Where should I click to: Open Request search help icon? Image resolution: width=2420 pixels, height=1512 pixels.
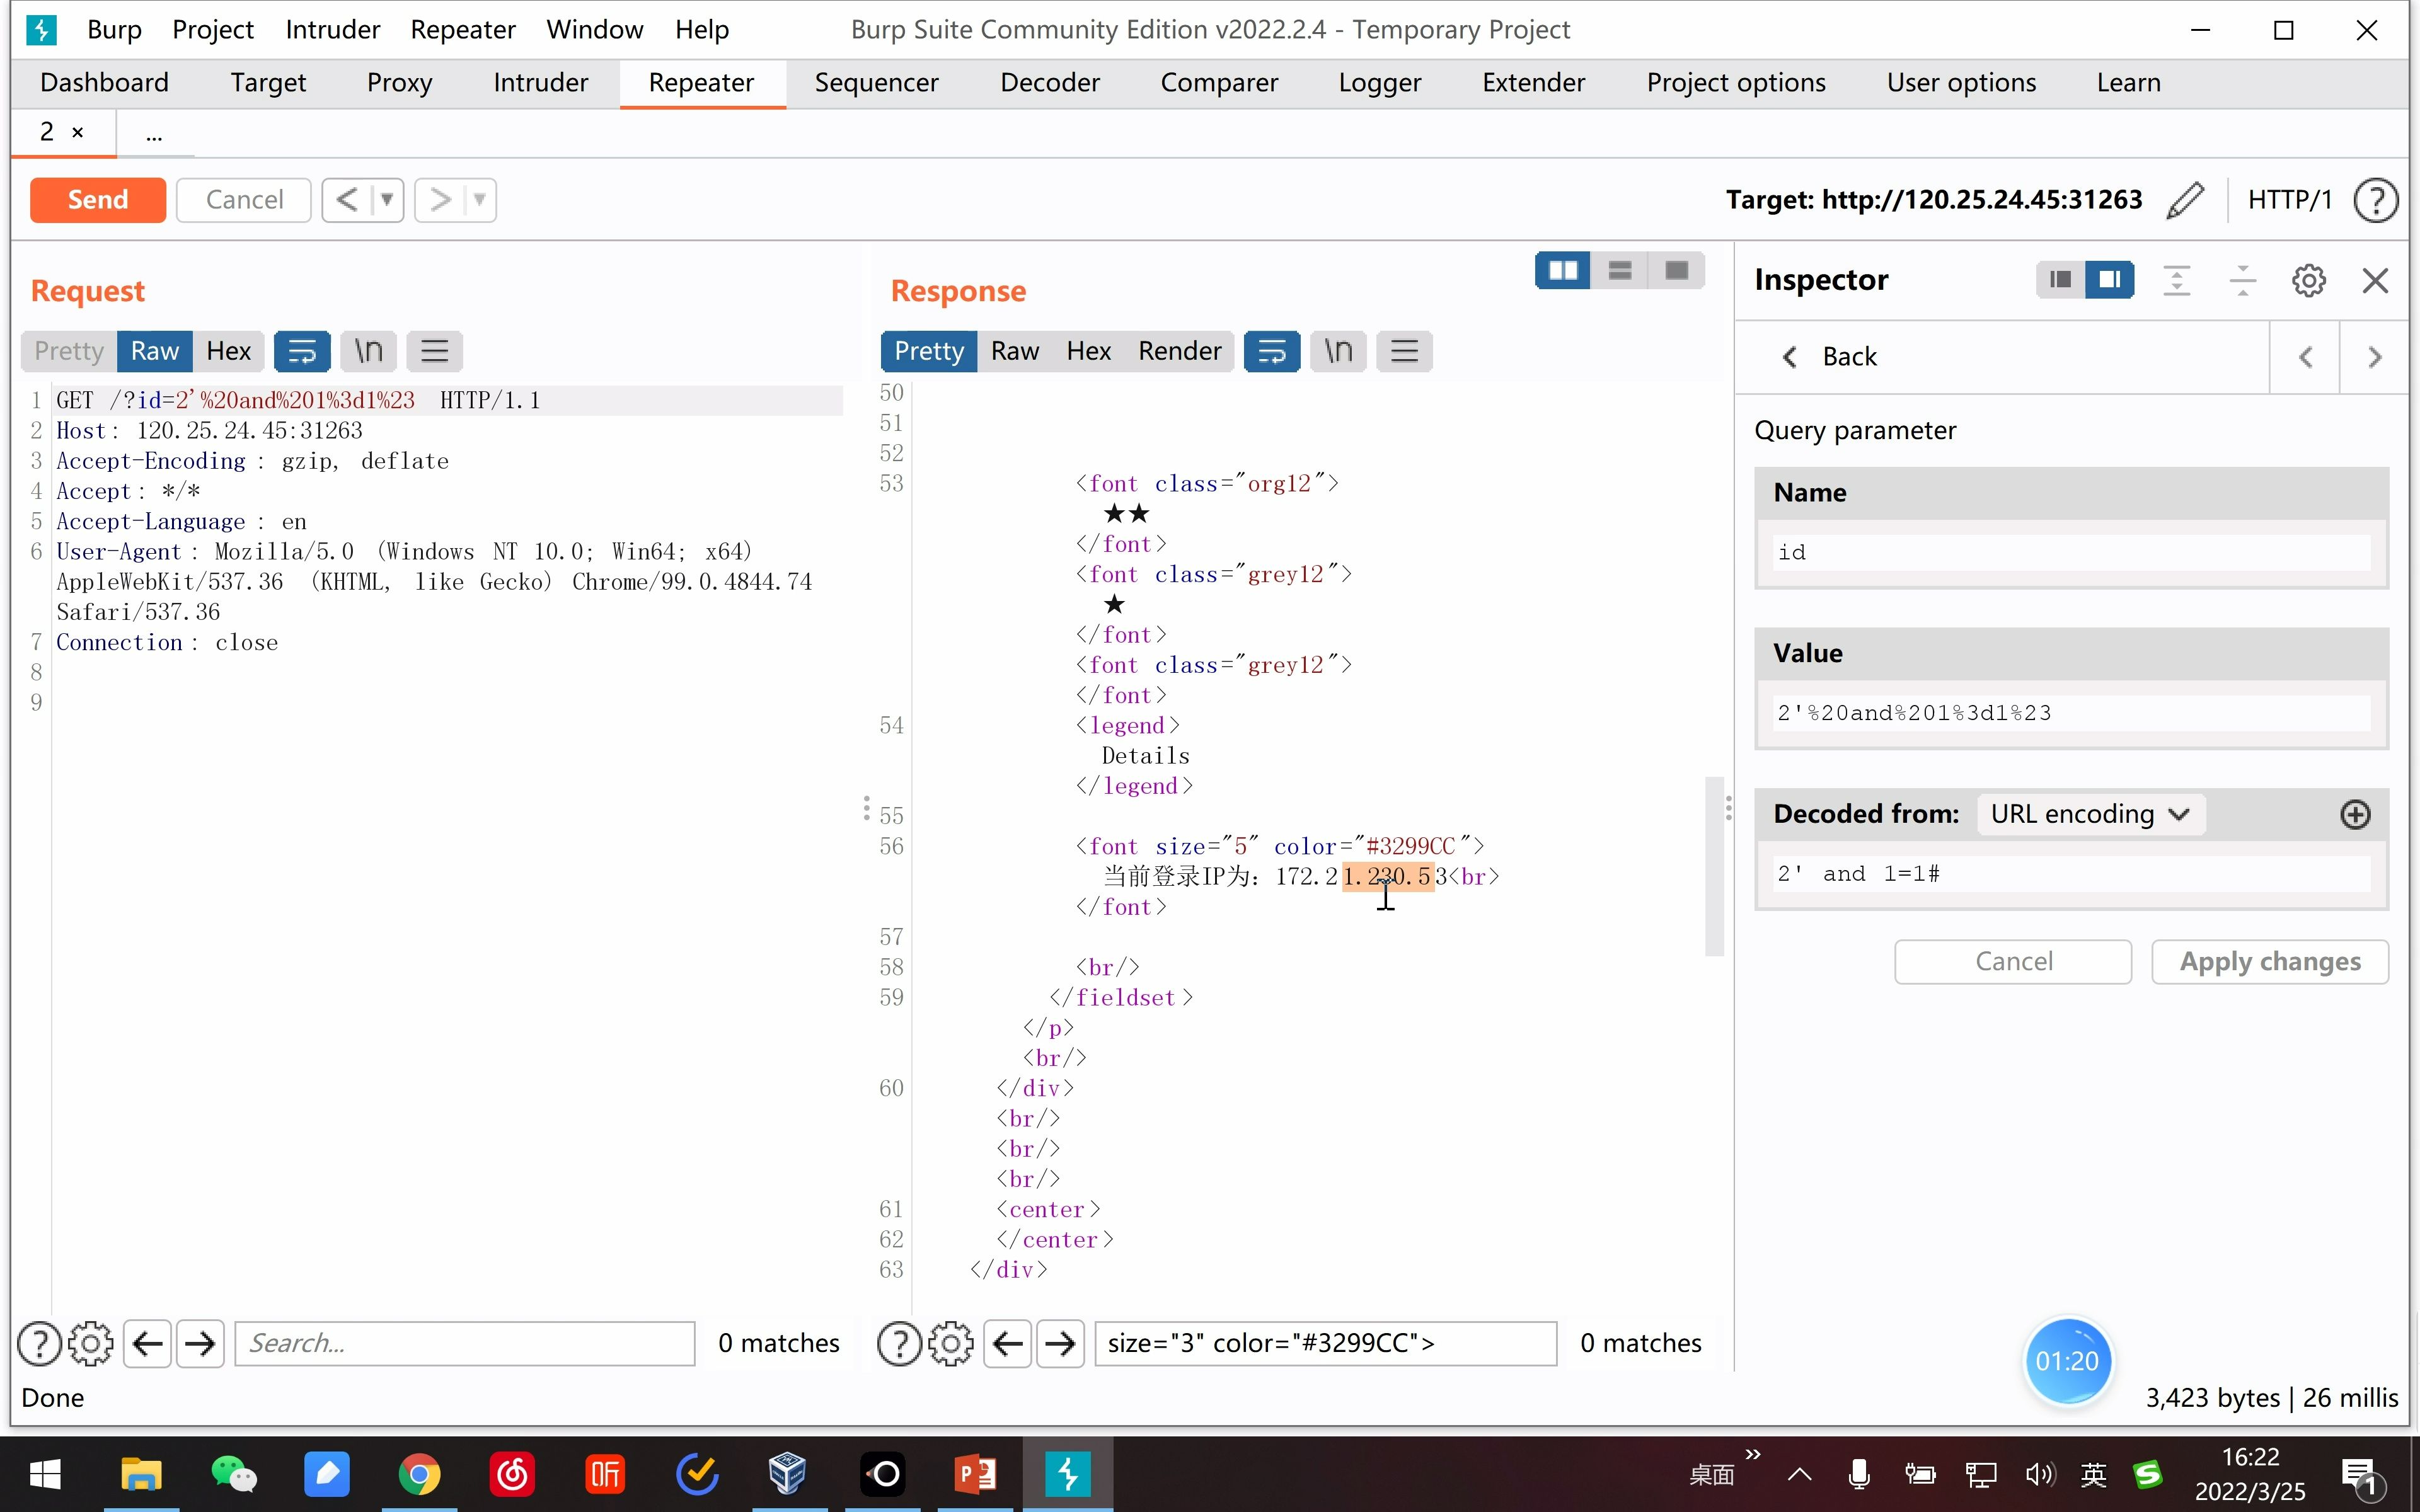coord(40,1343)
